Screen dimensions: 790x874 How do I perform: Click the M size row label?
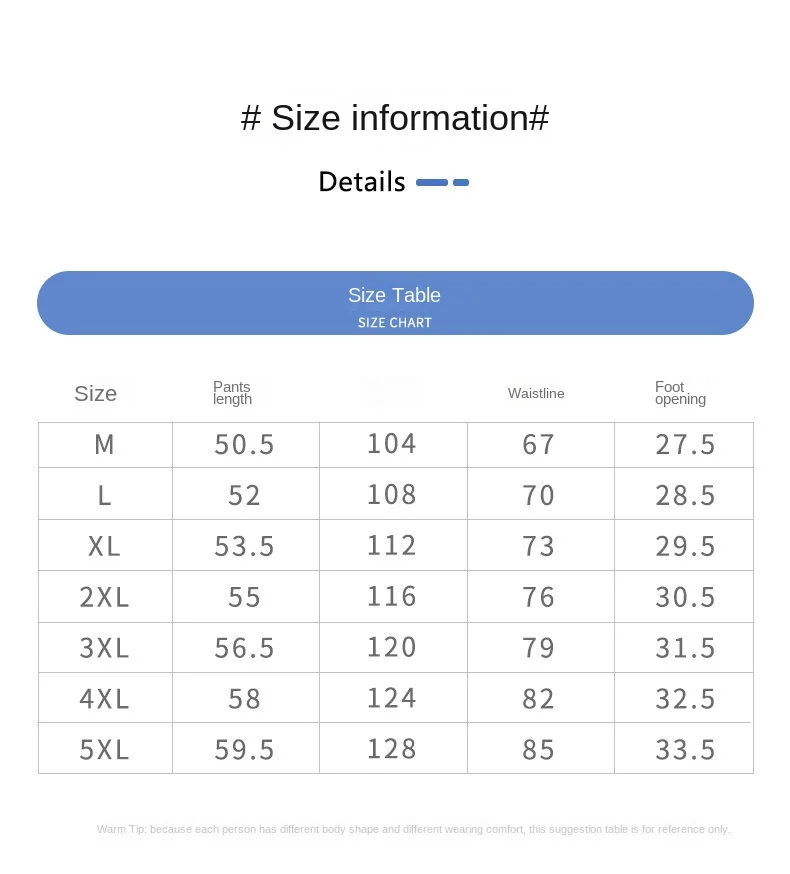[104, 445]
